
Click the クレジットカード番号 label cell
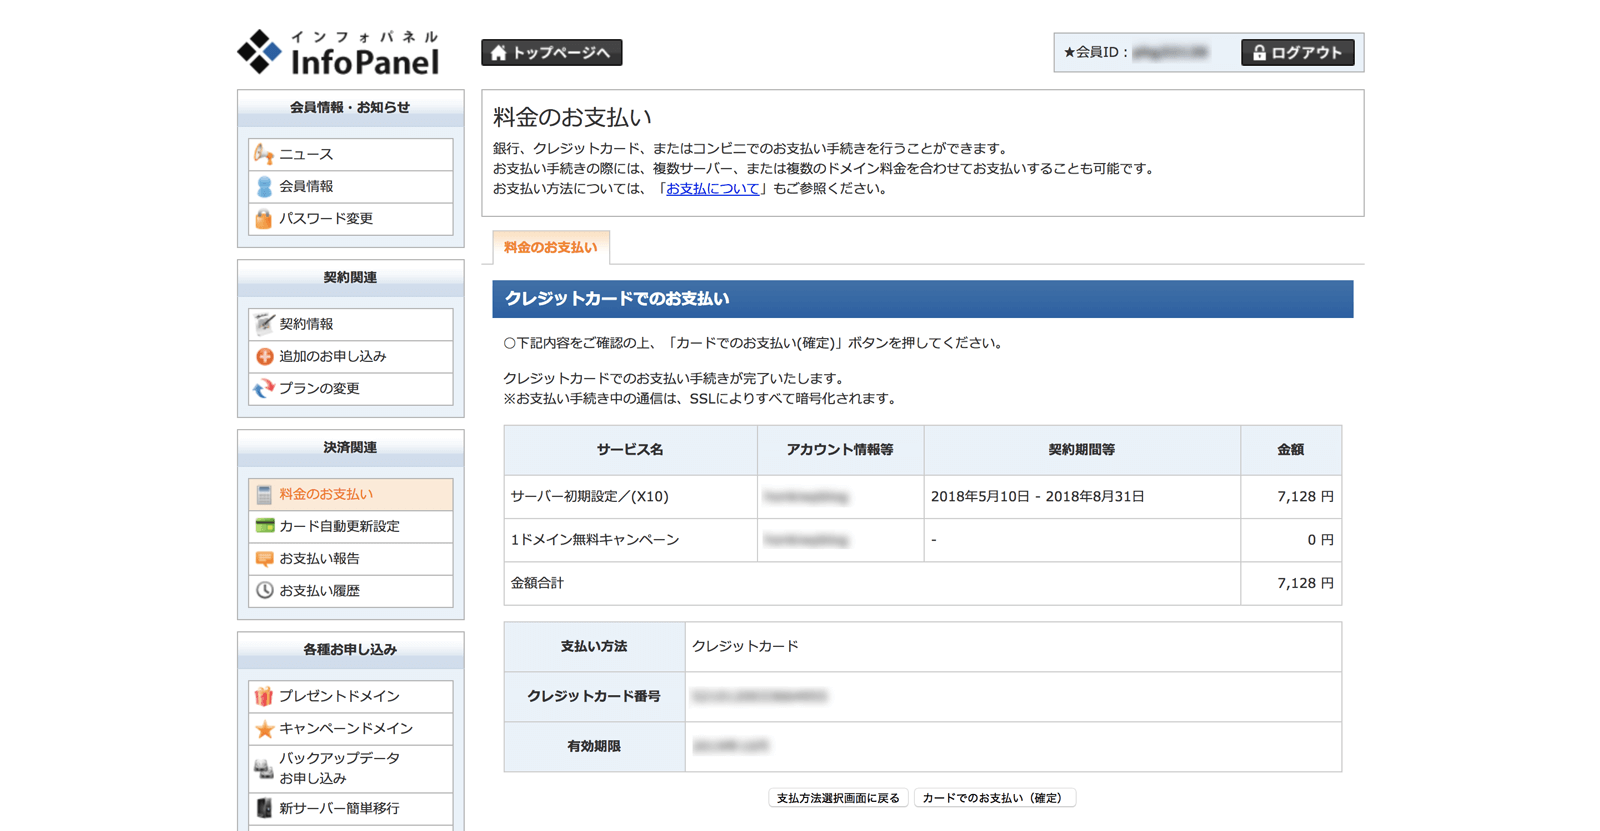594,696
